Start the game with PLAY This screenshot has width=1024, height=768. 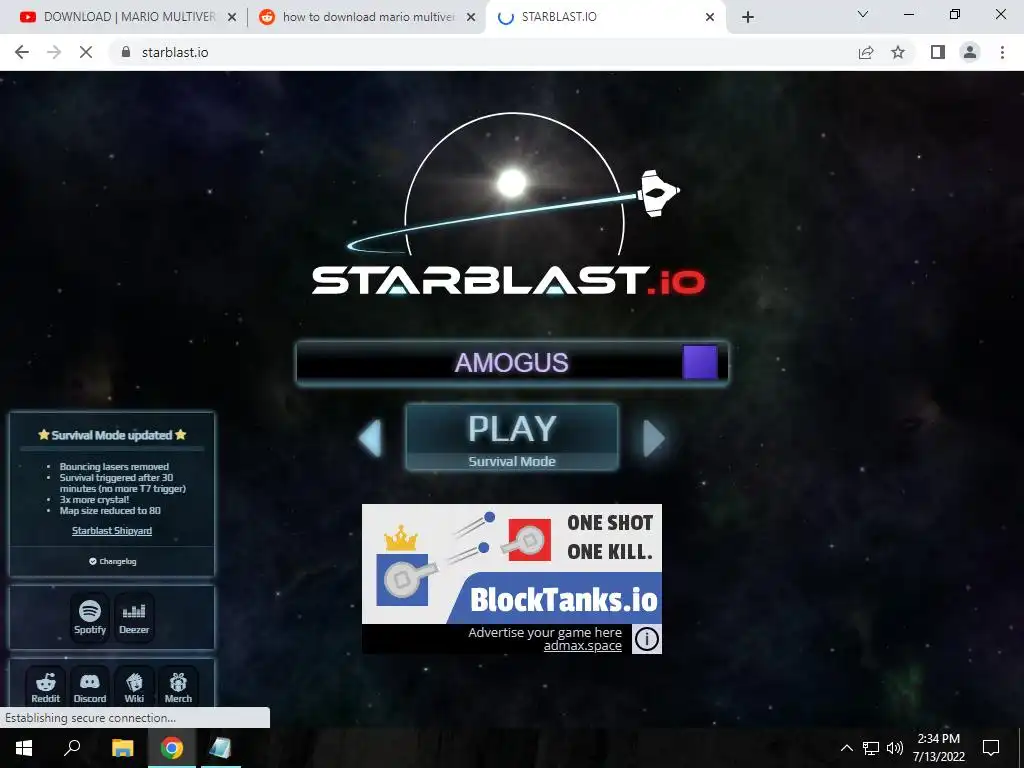tap(512, 437)
